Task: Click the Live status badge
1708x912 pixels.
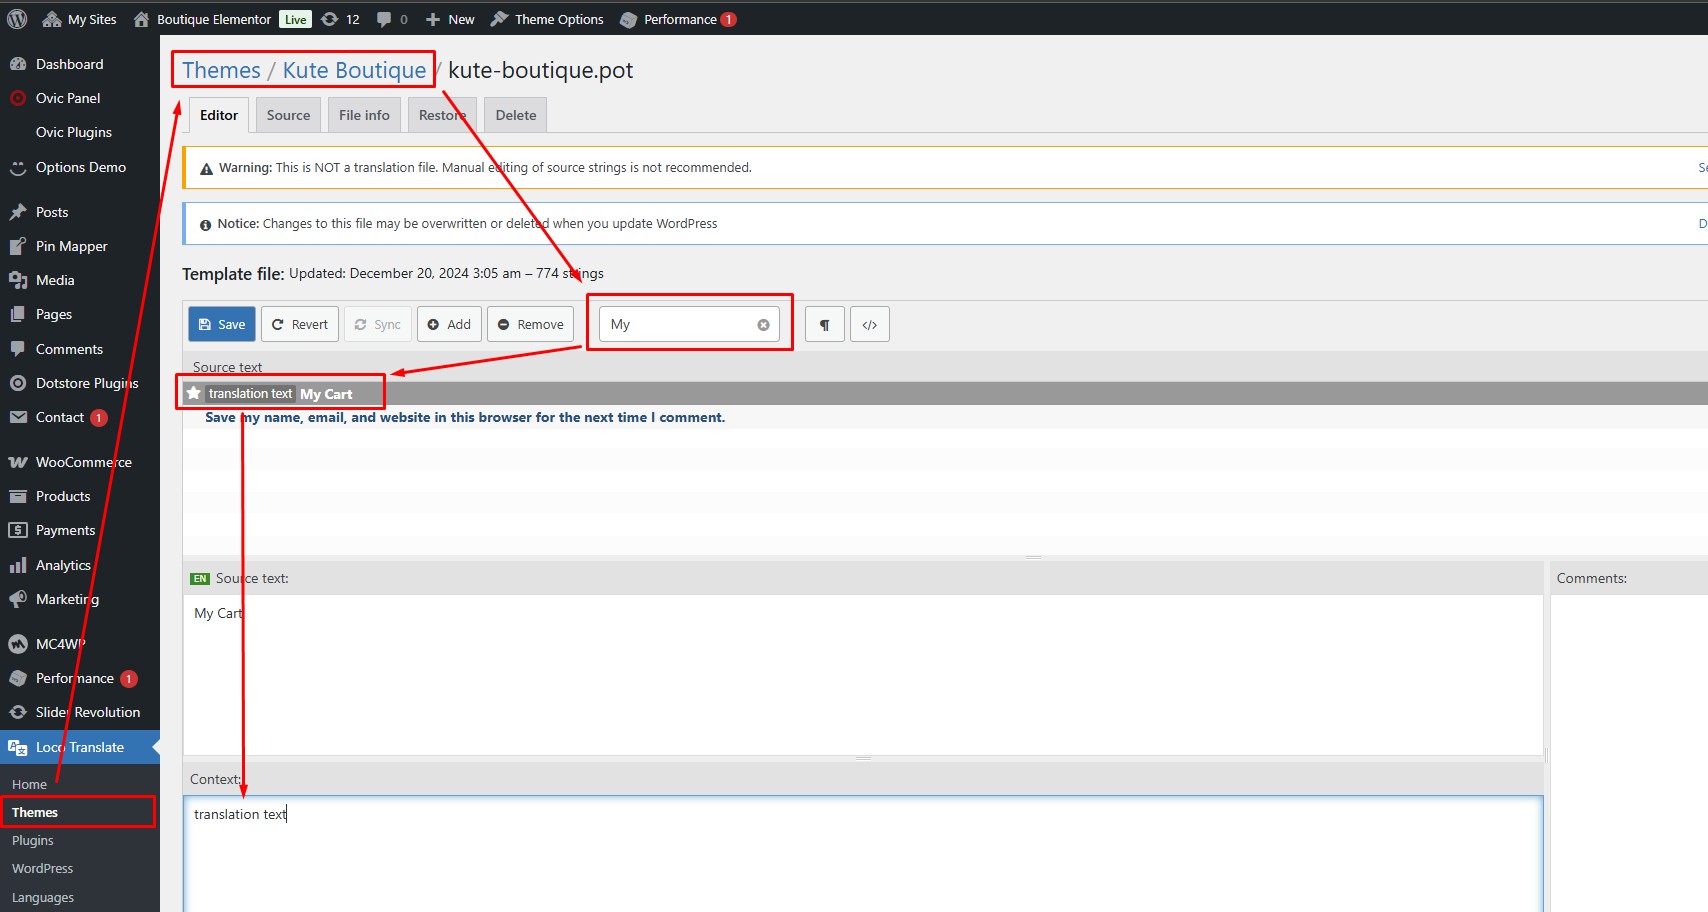Action: [296, 19]
